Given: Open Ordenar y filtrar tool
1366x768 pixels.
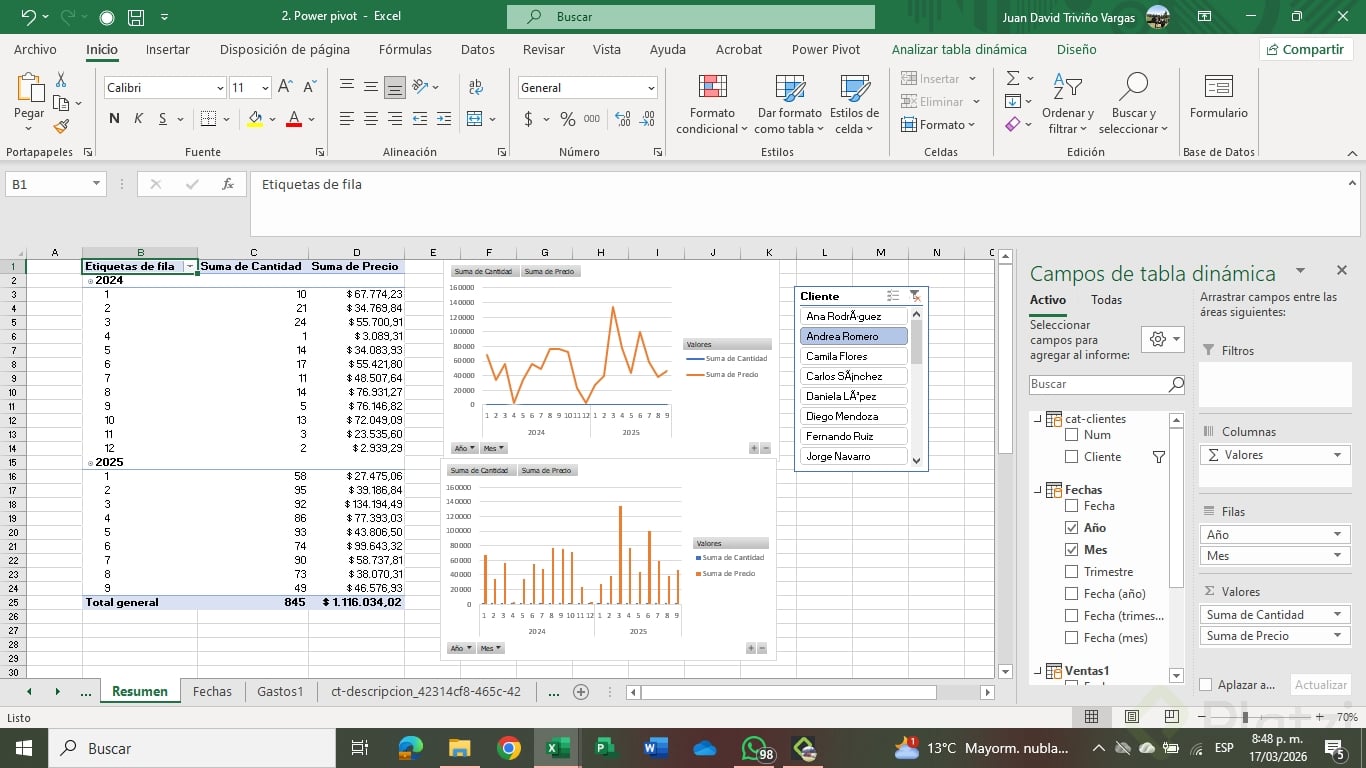Looking at the screenshot, I should [1067, 105].
